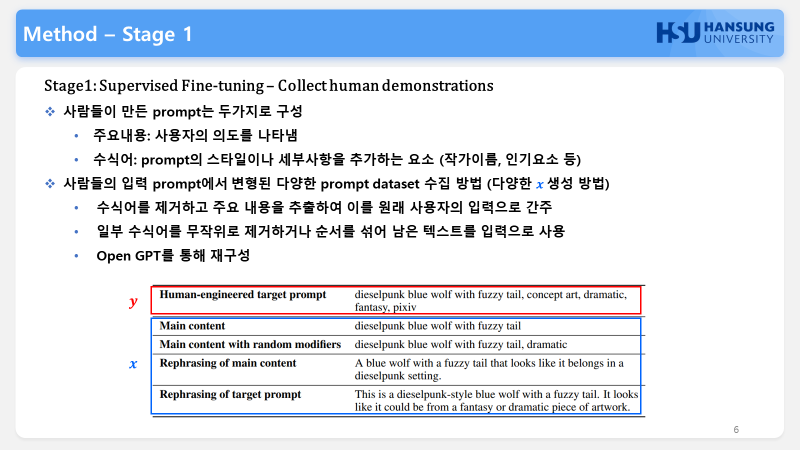800x450 pixels.
Task: Click the 'Rephrasing of main content' label
Action: coord(228,363)
